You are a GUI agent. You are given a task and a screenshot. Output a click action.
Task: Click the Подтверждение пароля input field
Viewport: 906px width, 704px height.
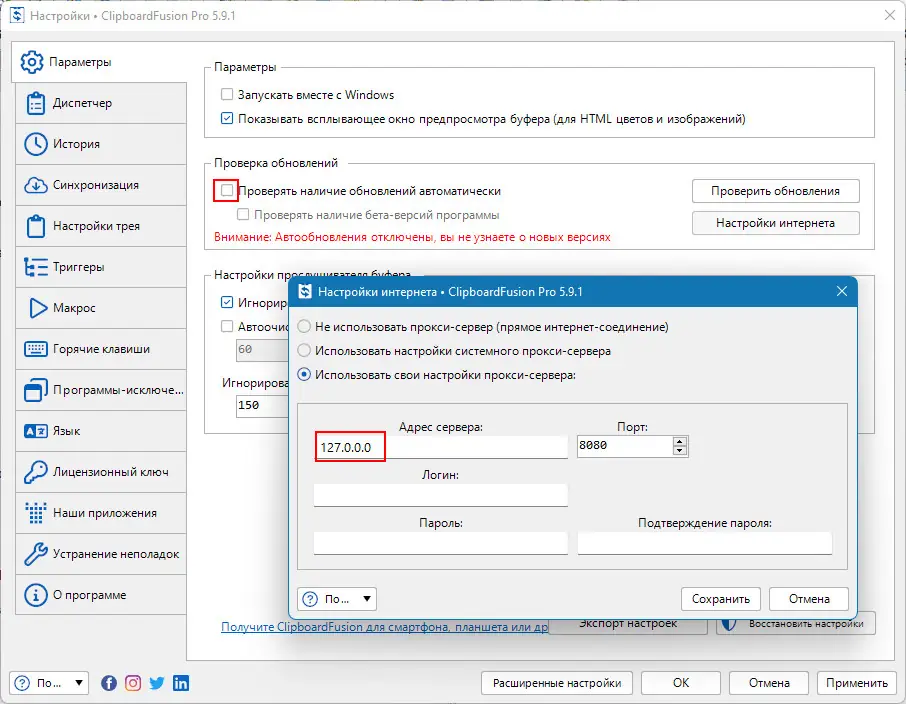tap(705, 543)
